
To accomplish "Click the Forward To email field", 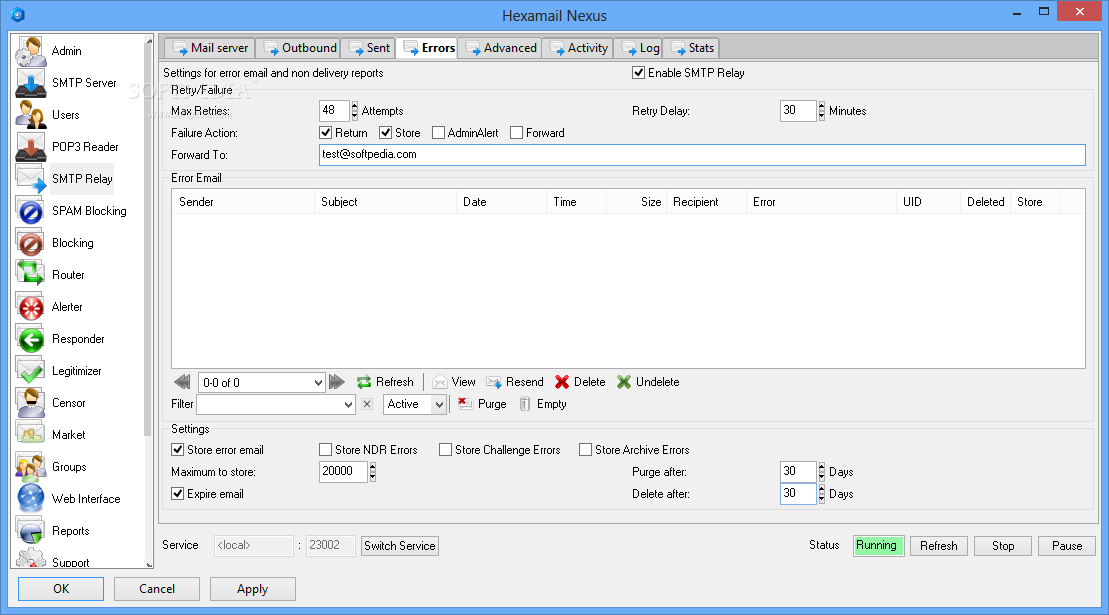I will point(702,155).
